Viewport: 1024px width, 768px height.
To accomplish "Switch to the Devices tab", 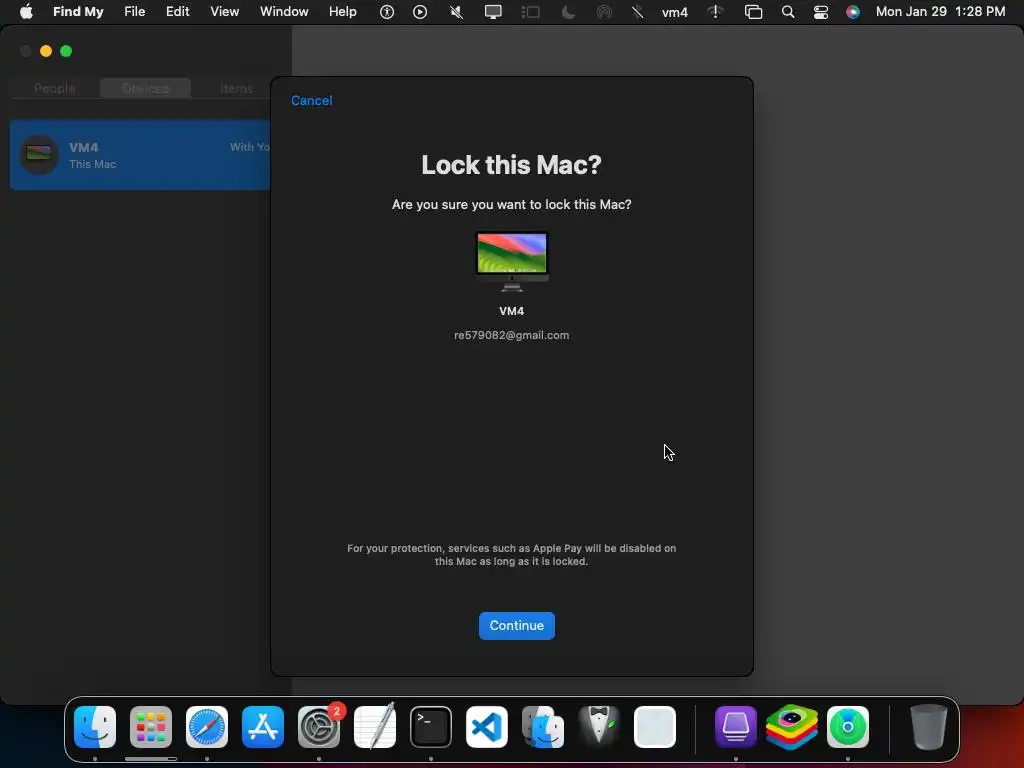I will [146, 88].
